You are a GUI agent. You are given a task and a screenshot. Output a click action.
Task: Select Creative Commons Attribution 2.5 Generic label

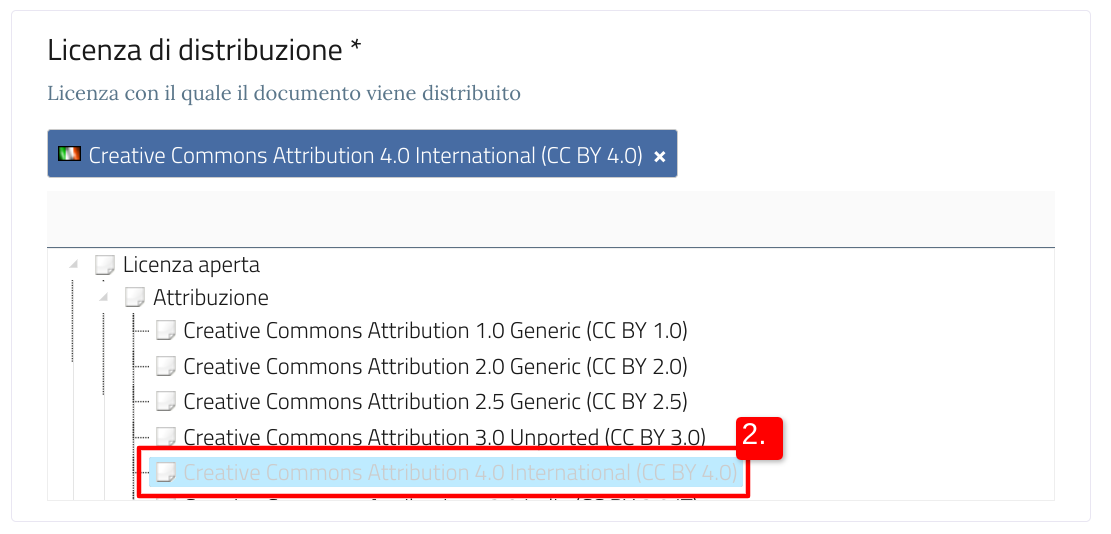[x=436, y=402]
